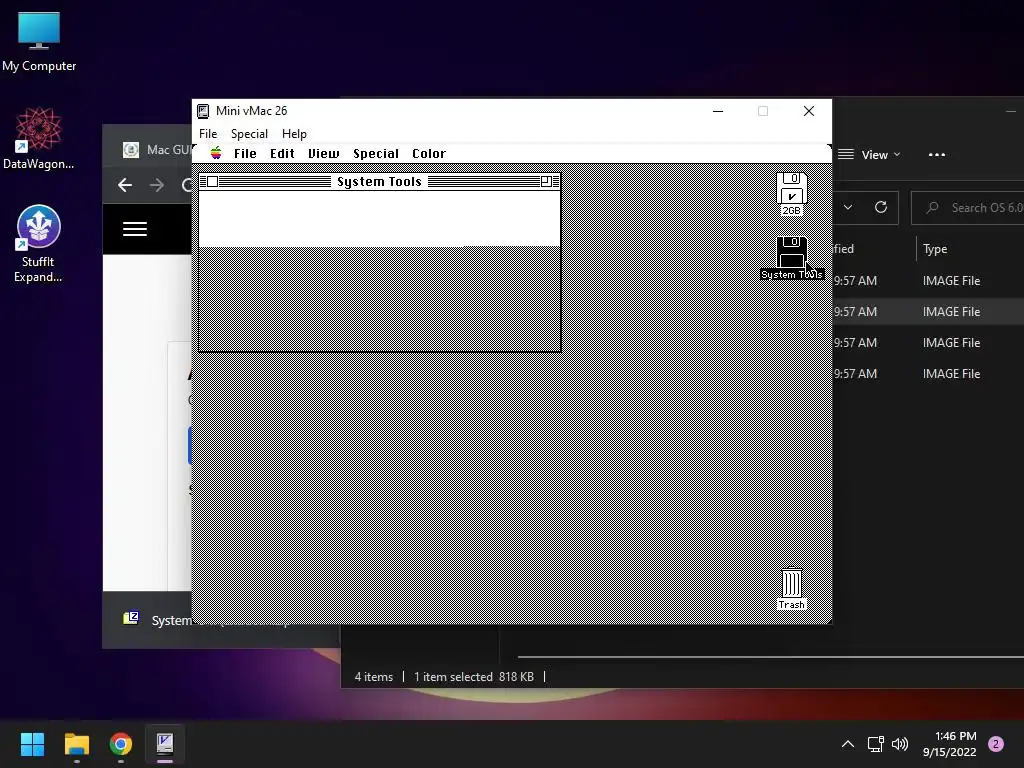The height and width of the screenshot is (768, 1024).
Task: Open the StuffIt Expander desktop shortcut
Action: coord(39,244)
